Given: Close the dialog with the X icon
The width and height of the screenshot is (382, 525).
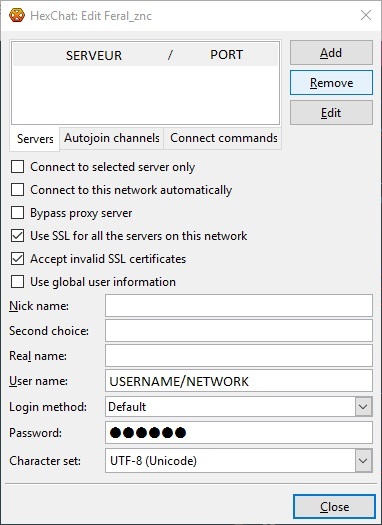Looking at the screenshot, I should (366, 15).
